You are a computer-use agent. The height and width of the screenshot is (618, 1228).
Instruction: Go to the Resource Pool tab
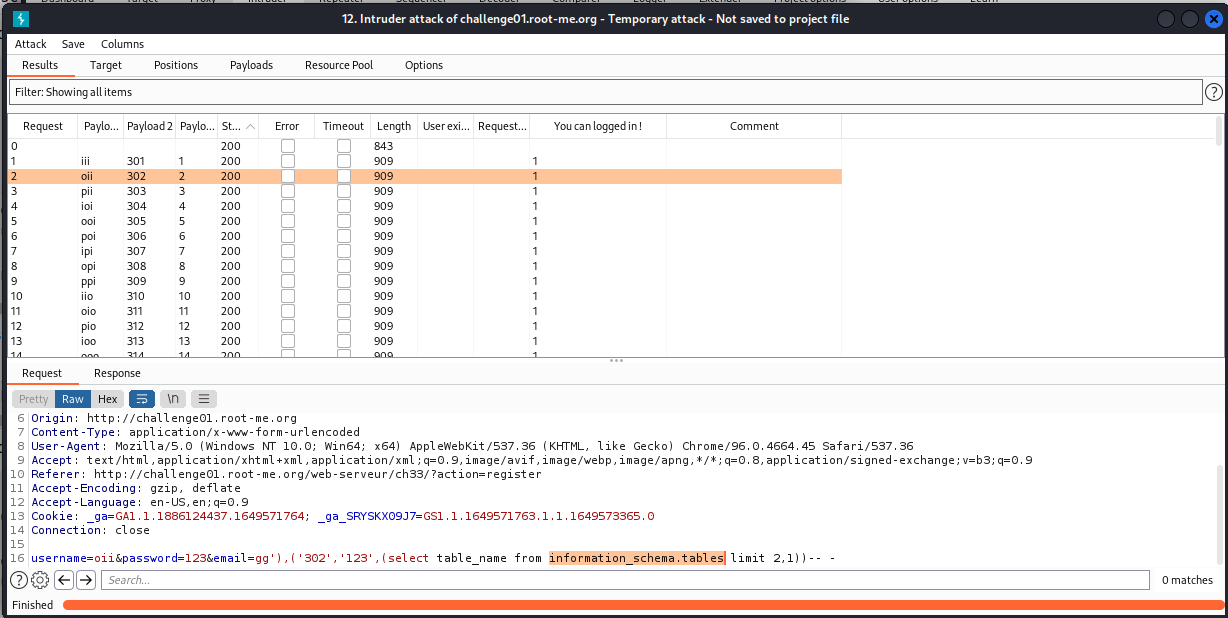[x=339, y=65]
